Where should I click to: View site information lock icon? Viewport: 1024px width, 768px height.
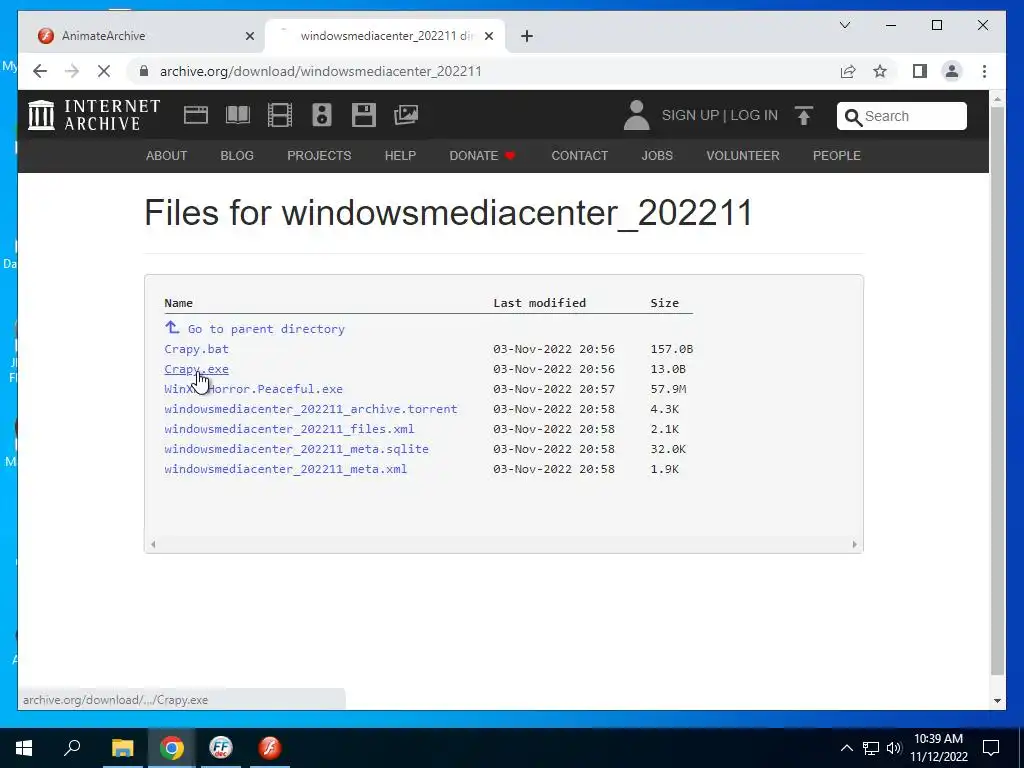[144, 71]
